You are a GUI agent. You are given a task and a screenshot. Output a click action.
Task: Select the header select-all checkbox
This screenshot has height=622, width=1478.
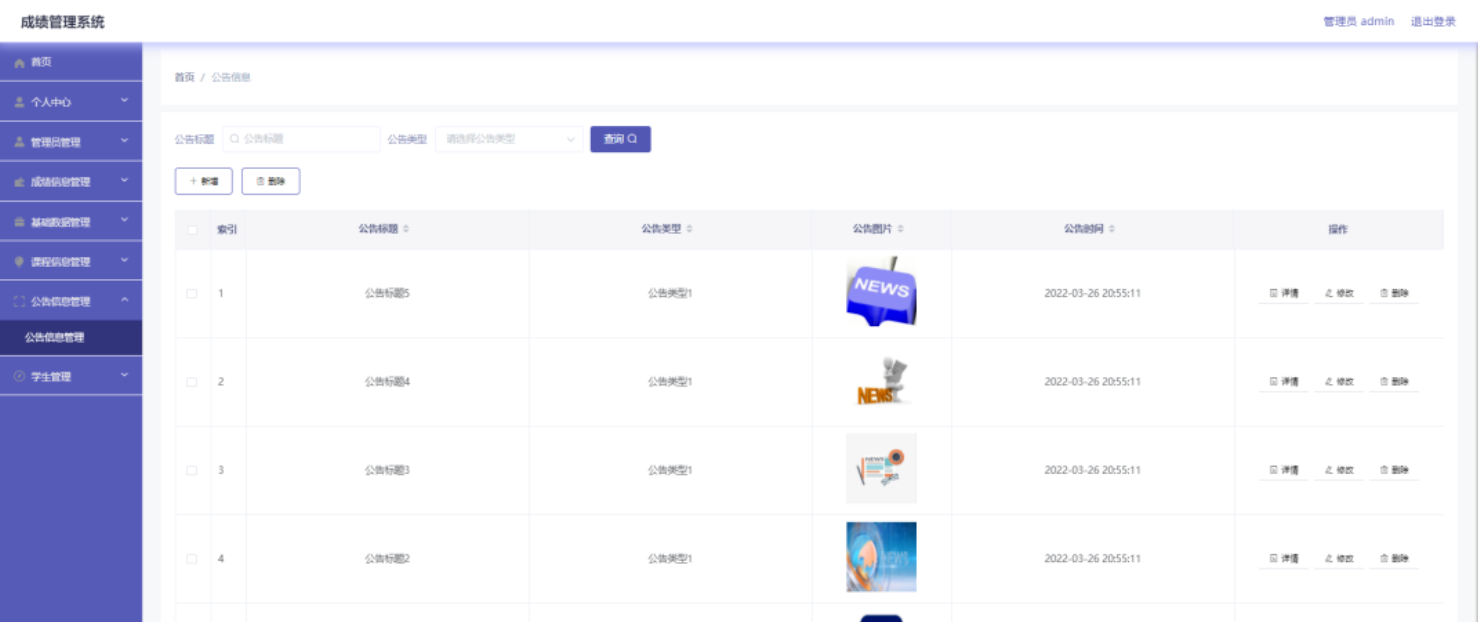coord(192,230)
